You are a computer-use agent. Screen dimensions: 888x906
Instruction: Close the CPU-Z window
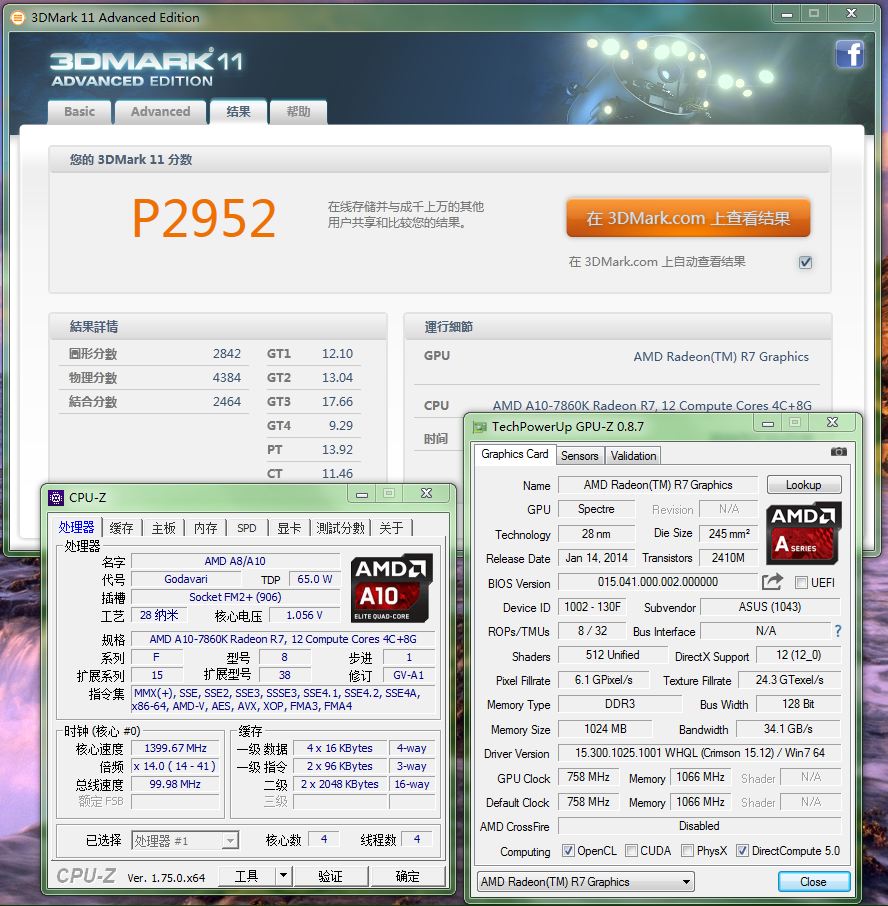(x=426, y=493)
